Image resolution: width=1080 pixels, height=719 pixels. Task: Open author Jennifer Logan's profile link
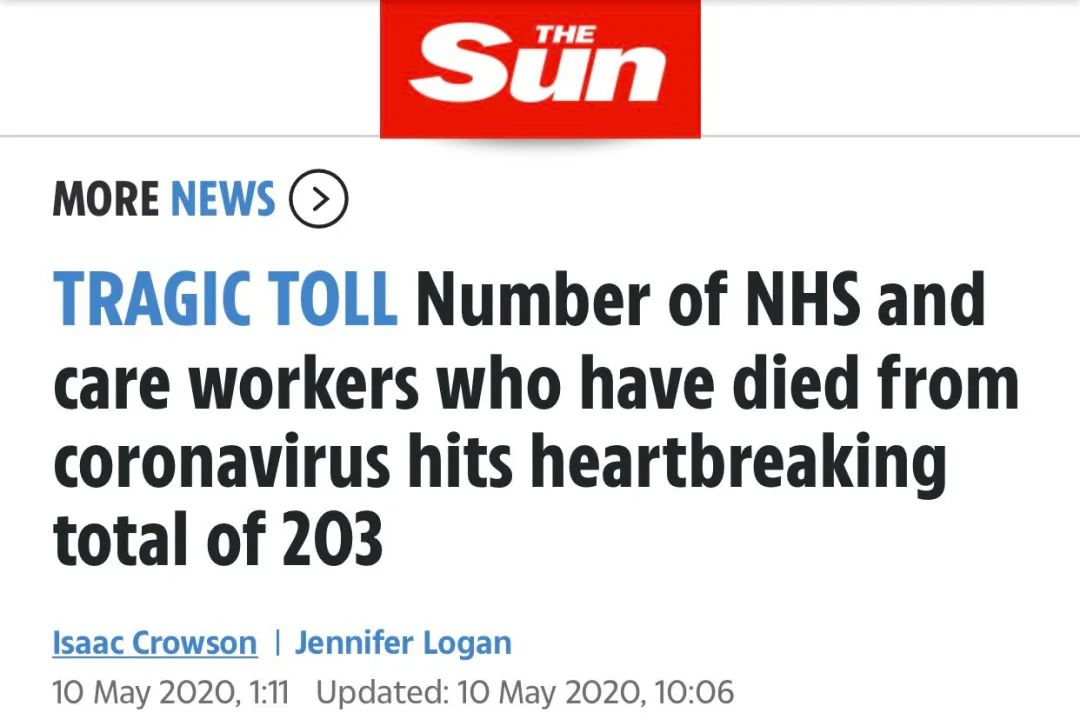click(403, 642)
